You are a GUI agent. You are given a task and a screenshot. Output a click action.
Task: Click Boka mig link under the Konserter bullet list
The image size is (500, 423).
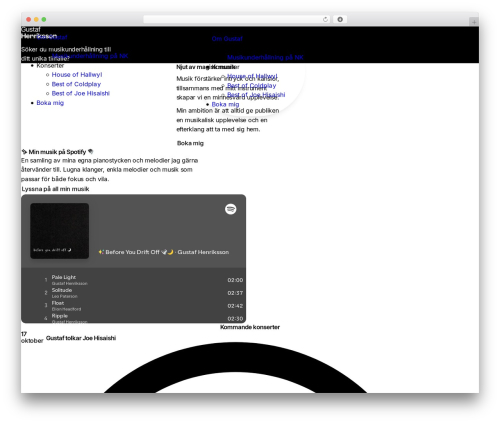point(50,103)
